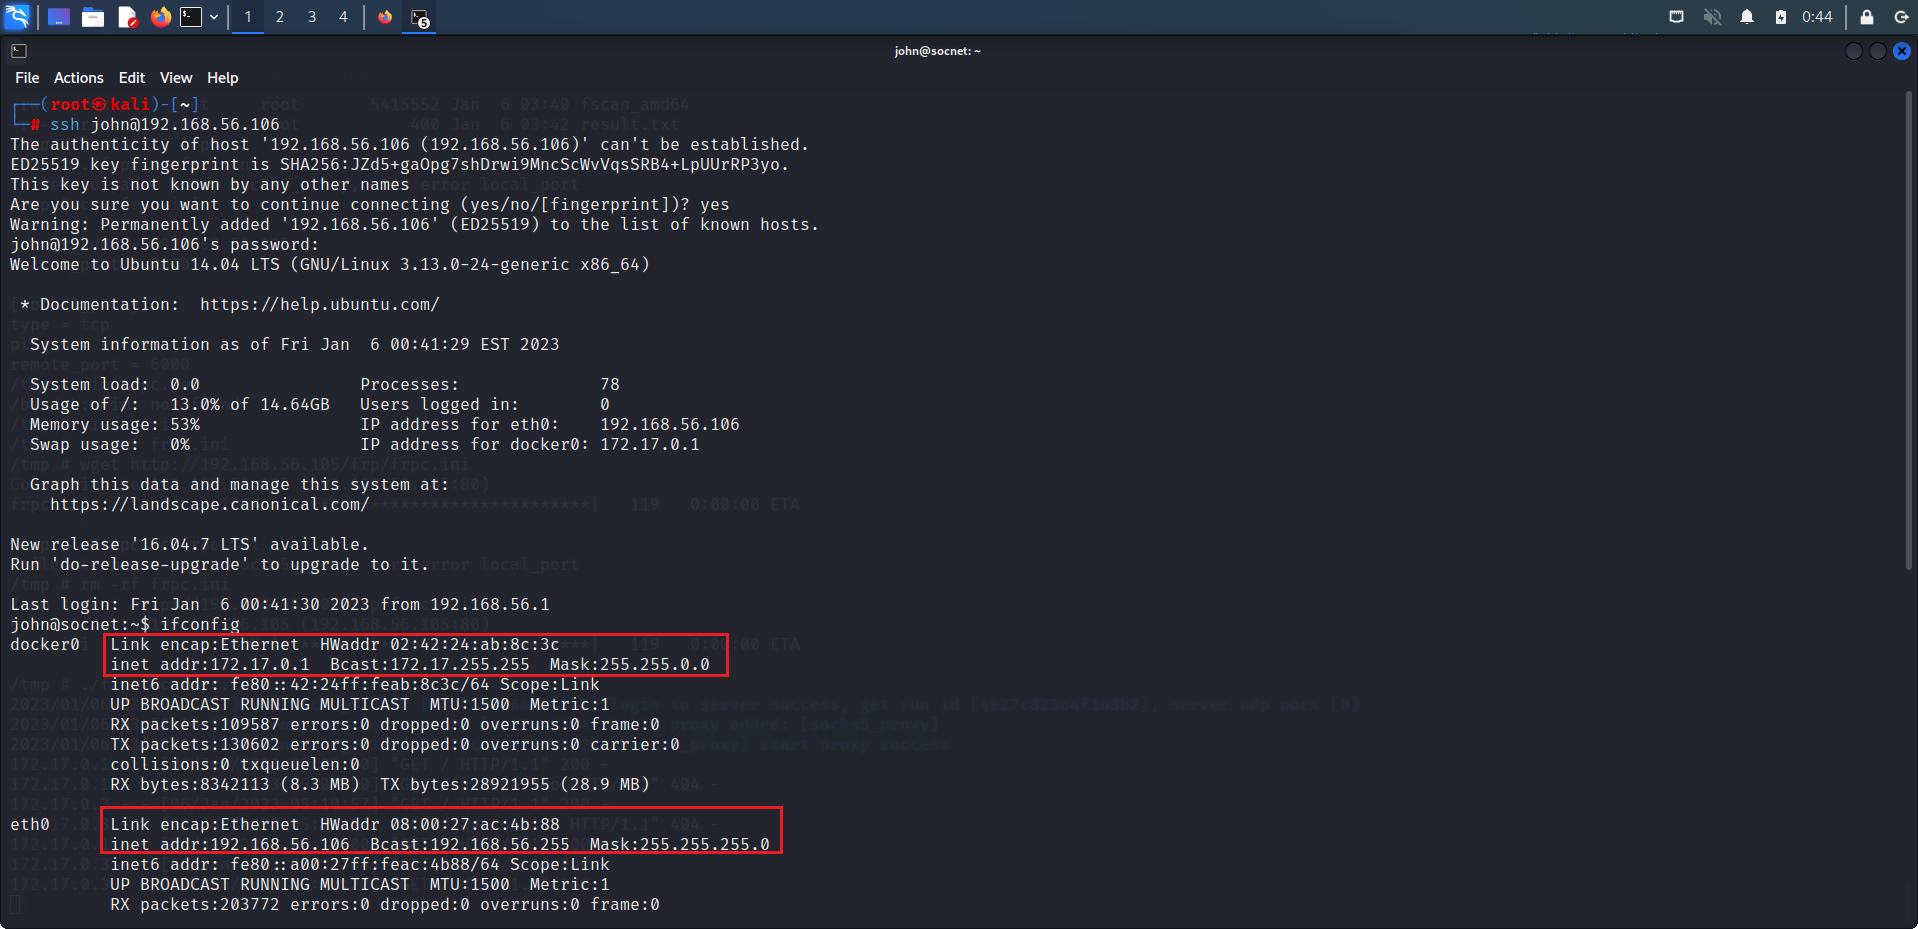The width and height of the screenshot is (1918, 929).
Task: Click 172.17.0.1 in 'IP address for docker0' line
Action: tap(650, 444)
